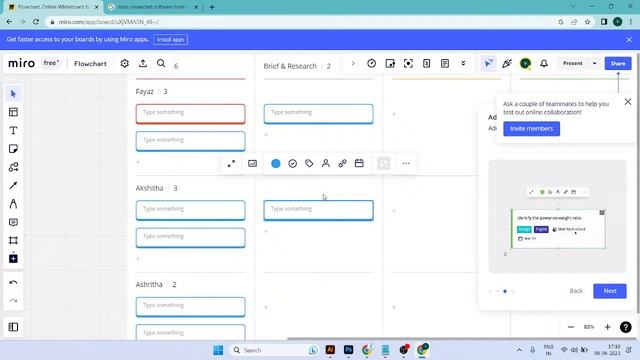Open notifications bell

544,63
